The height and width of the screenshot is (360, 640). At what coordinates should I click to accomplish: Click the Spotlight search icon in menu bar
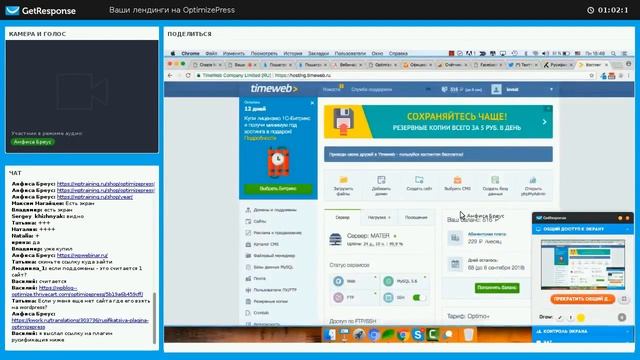[x=613, y=53]
